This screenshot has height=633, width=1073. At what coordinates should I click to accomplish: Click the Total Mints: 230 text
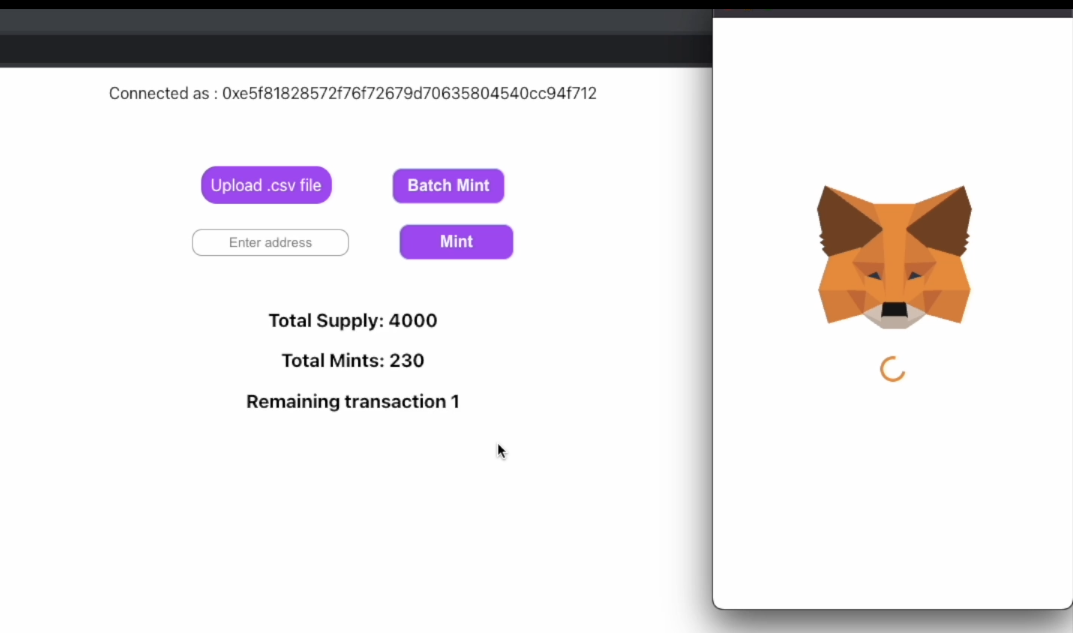(x=352, y=360)
